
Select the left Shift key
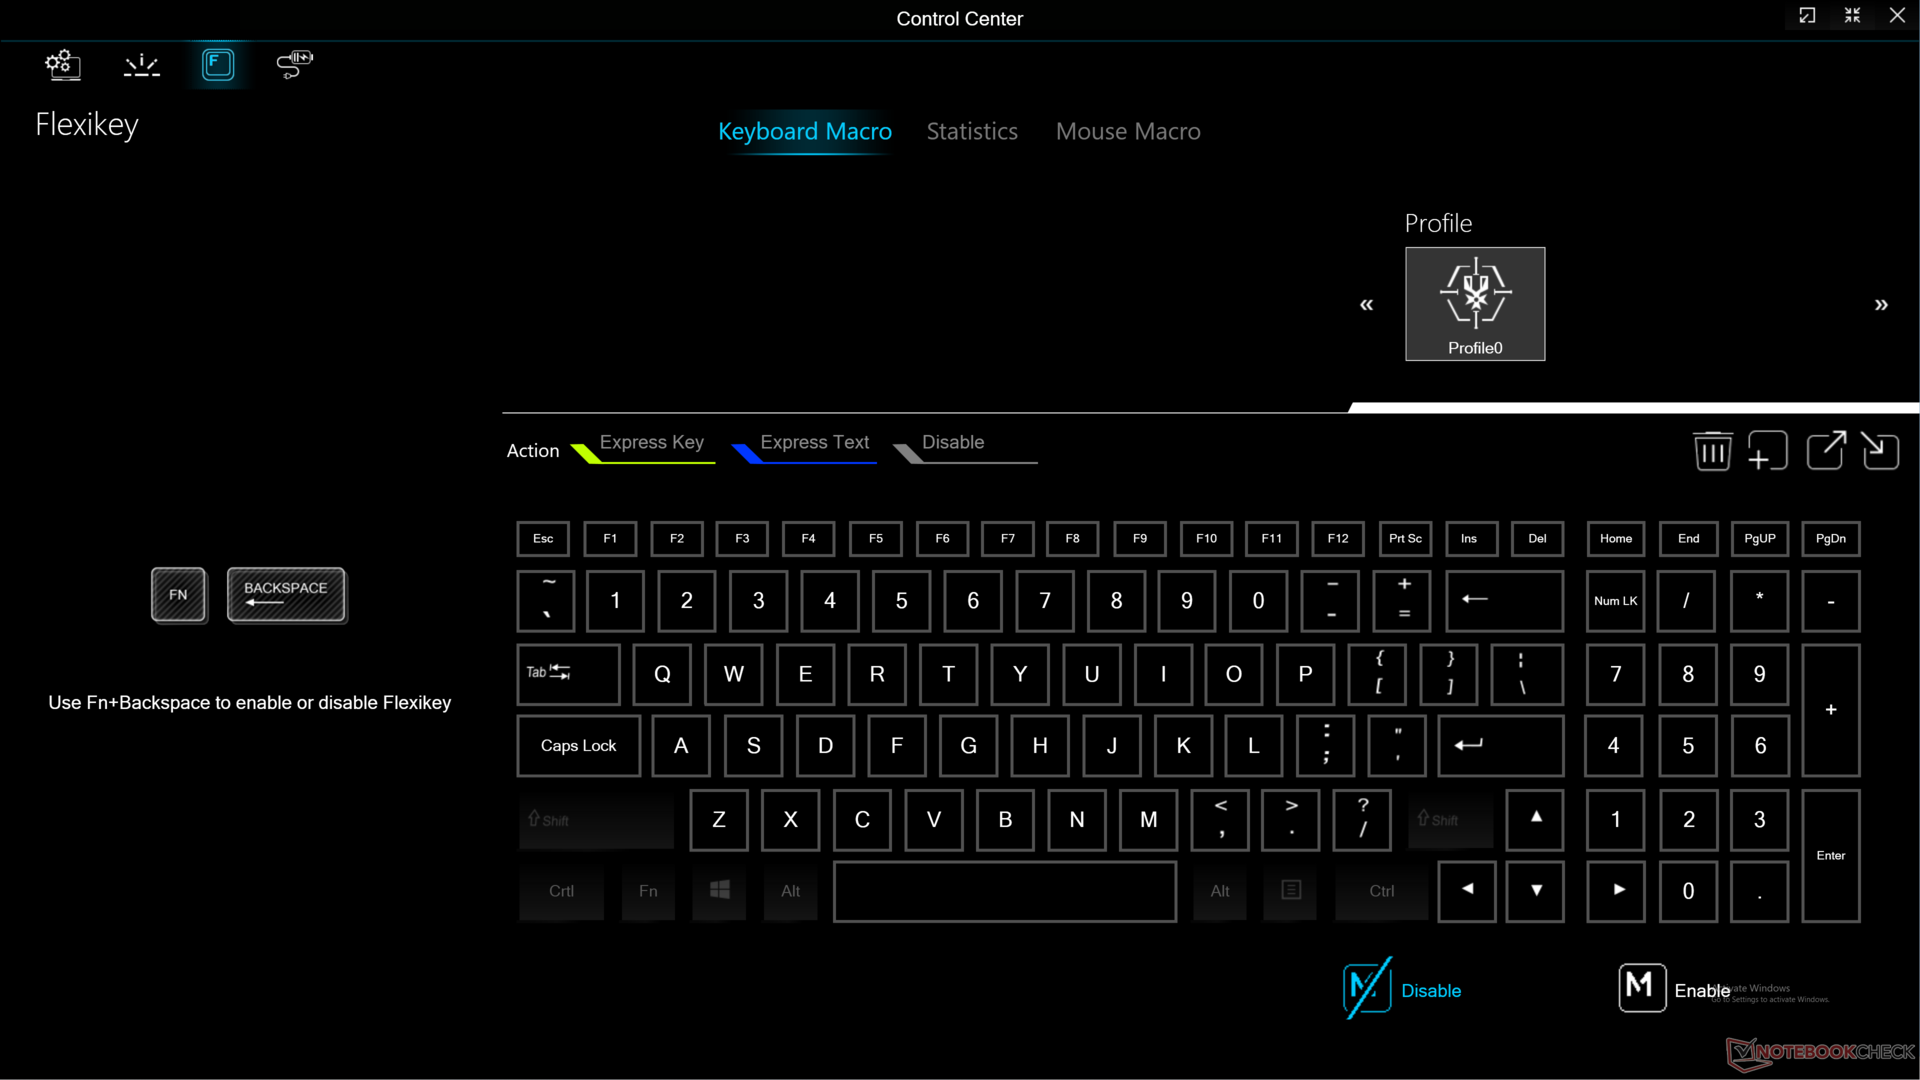coord(596,820)
